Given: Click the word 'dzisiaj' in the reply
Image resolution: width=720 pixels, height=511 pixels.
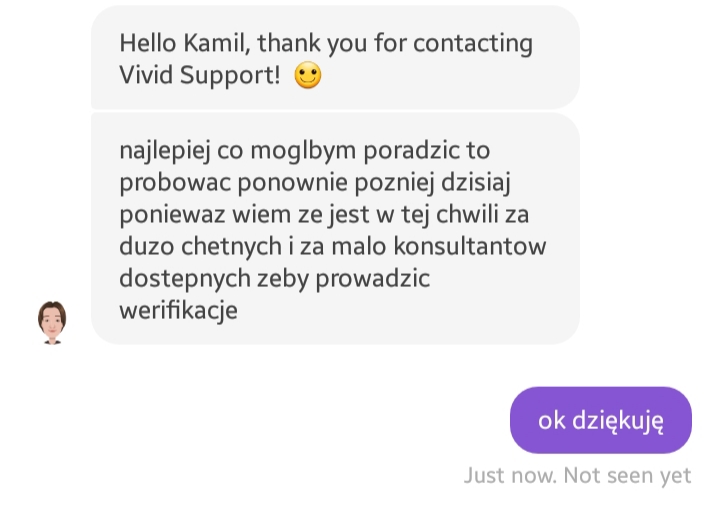Looking at the screenshot, I should click(x=476, y=183).
